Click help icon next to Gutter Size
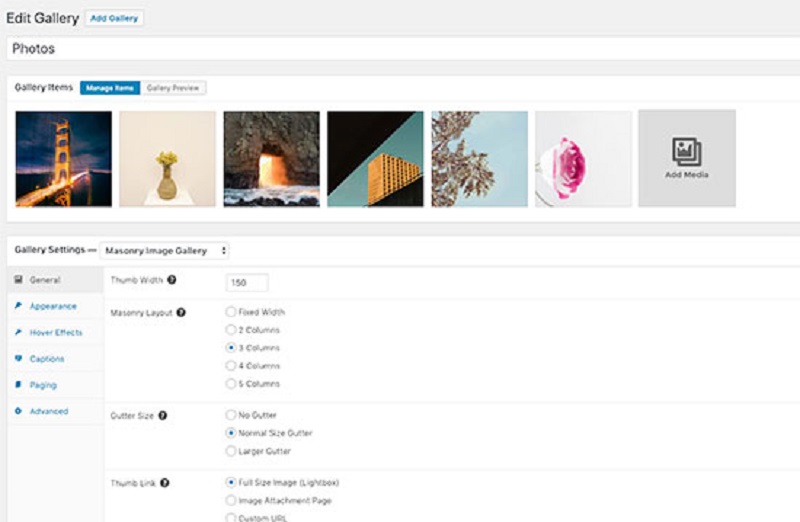 click(163, 415)
